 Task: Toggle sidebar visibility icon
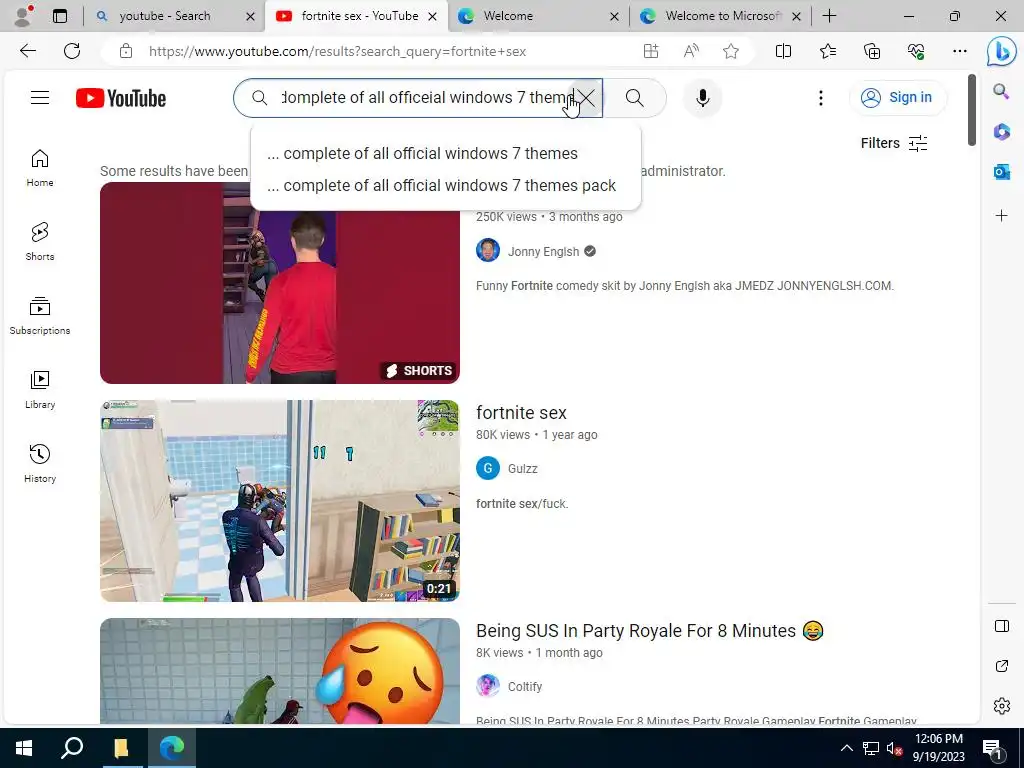1001,626
